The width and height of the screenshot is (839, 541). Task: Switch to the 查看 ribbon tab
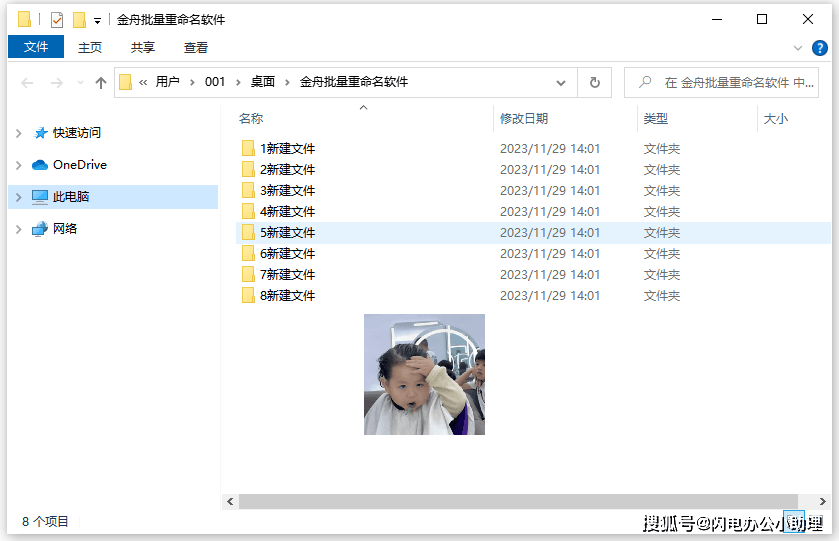tap(195, 48)
